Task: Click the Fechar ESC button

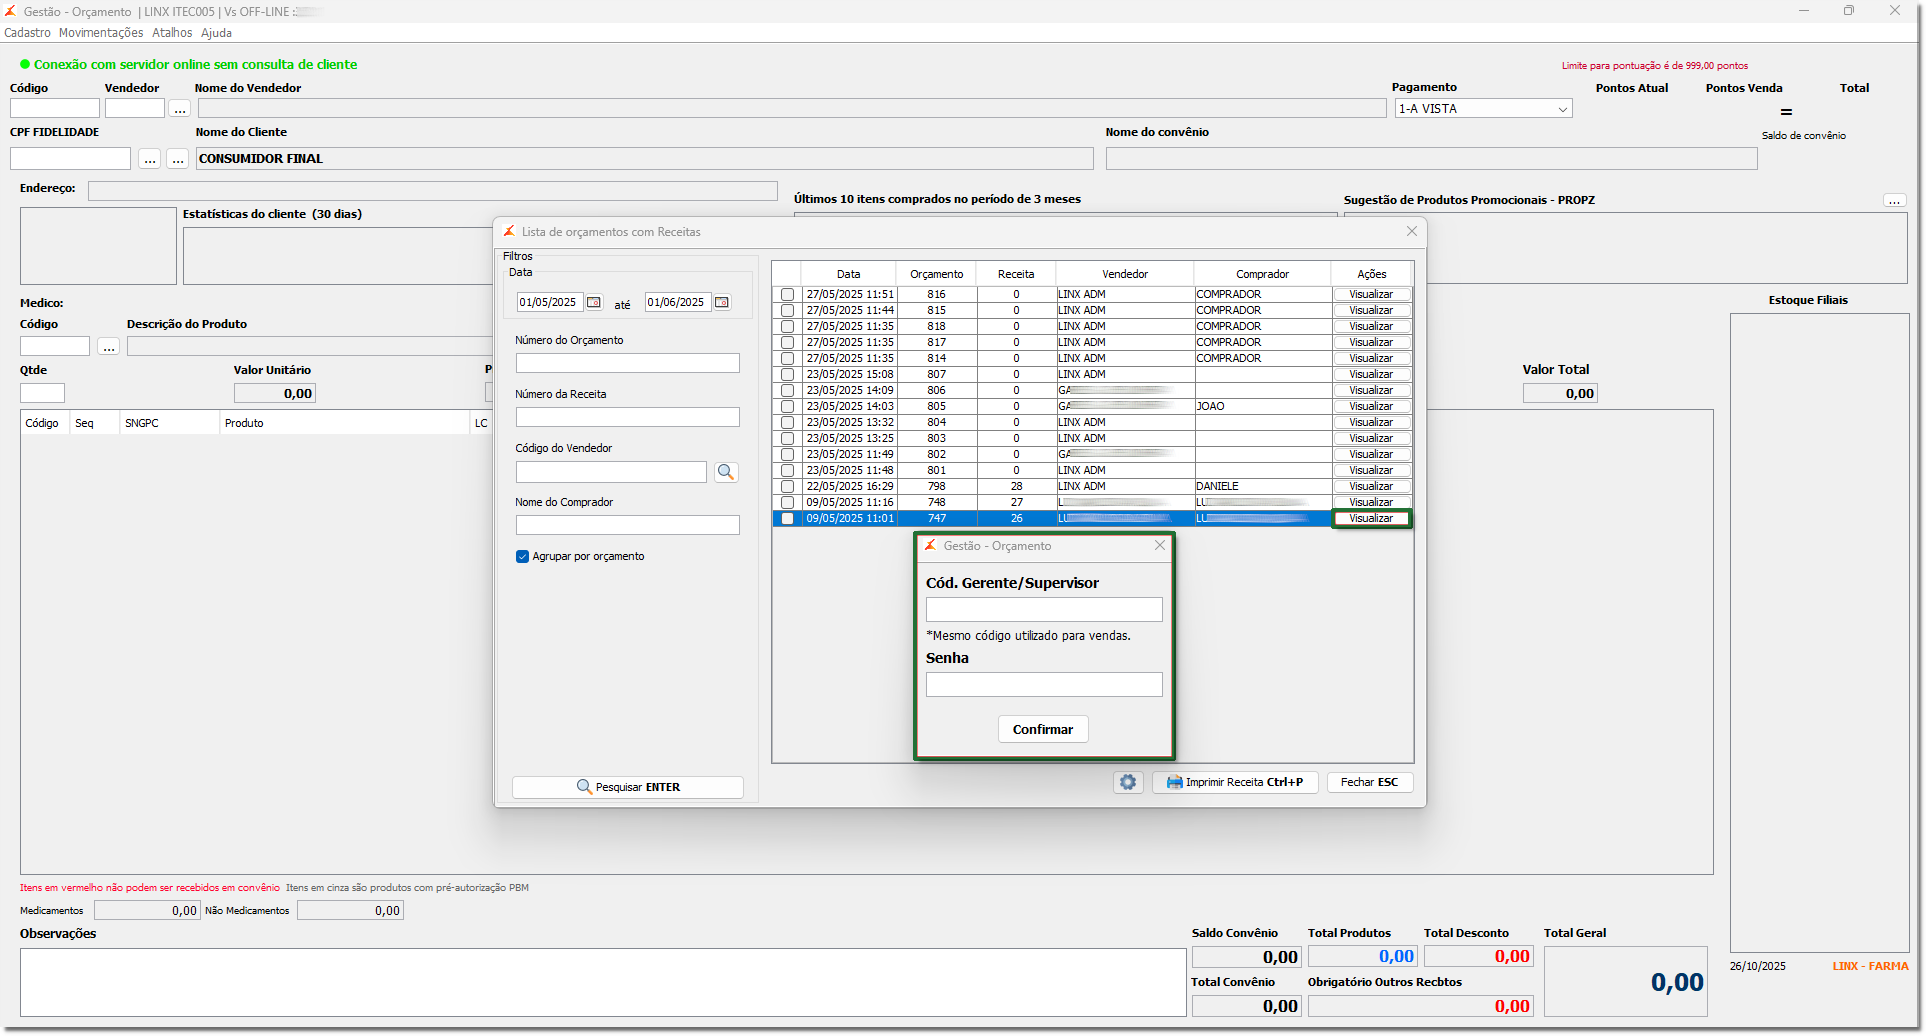Action: pos(1370,782)
